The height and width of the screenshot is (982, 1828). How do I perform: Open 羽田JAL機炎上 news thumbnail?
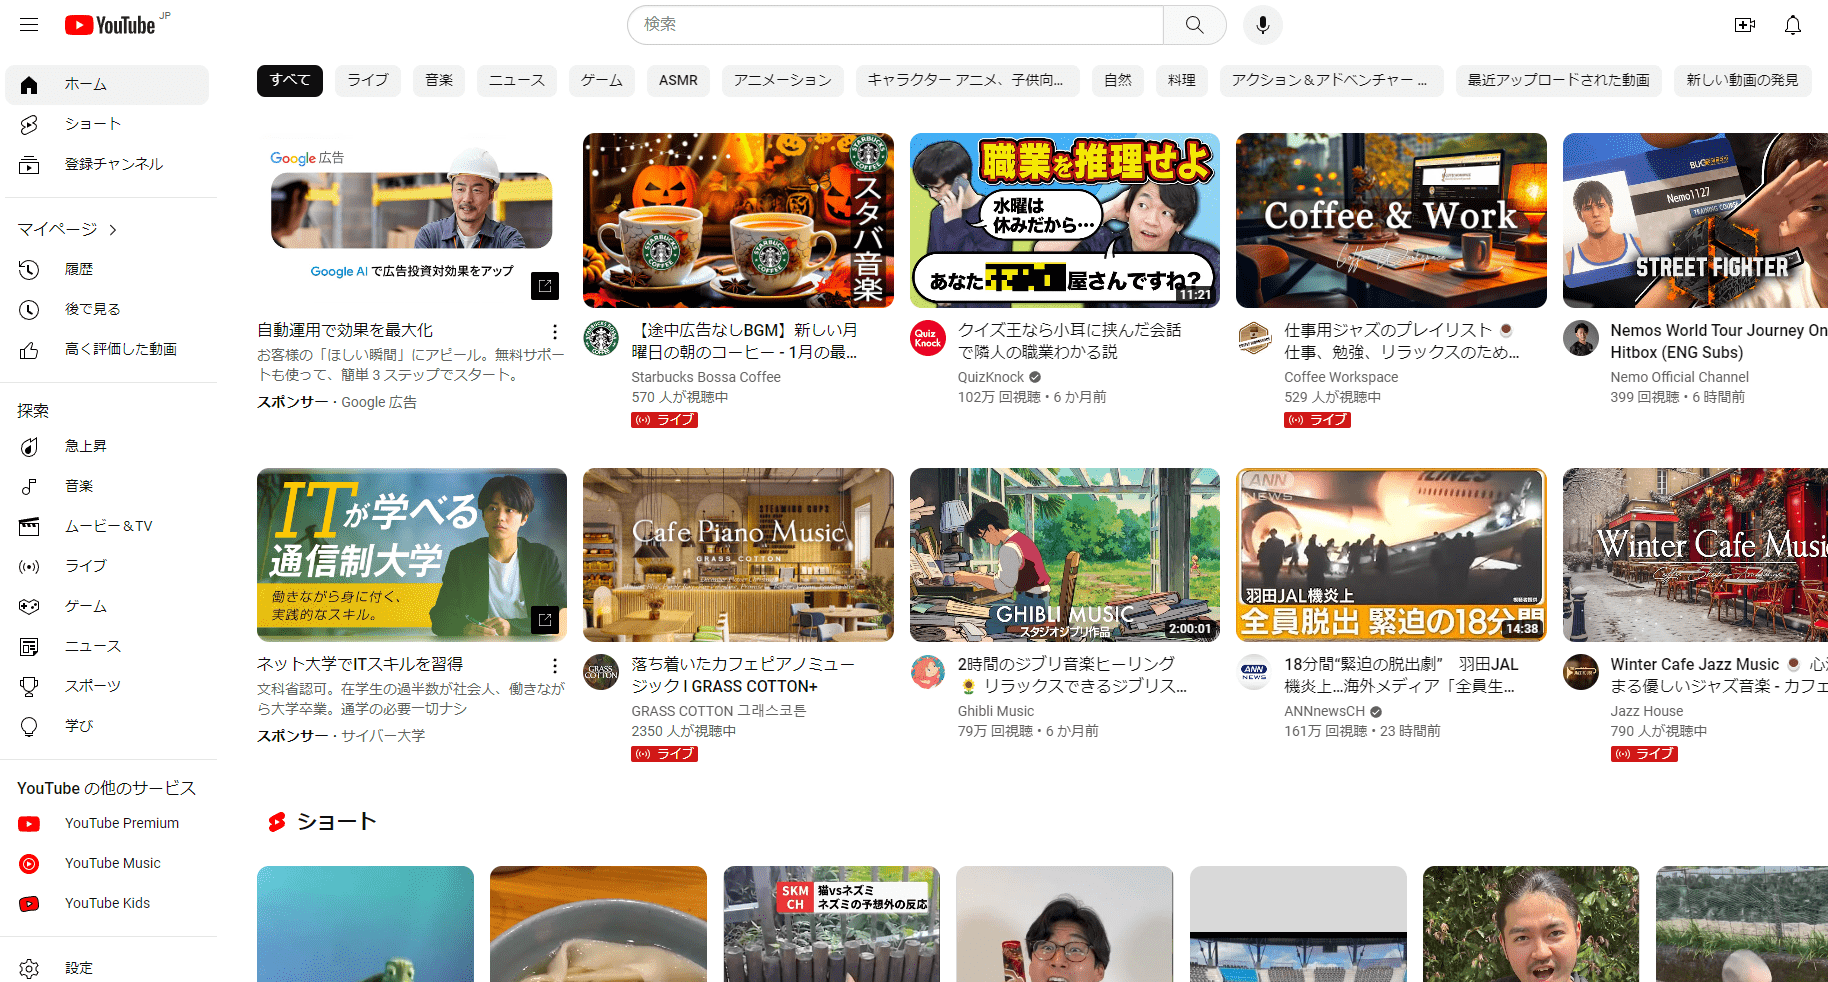(x=1391, y=555)
